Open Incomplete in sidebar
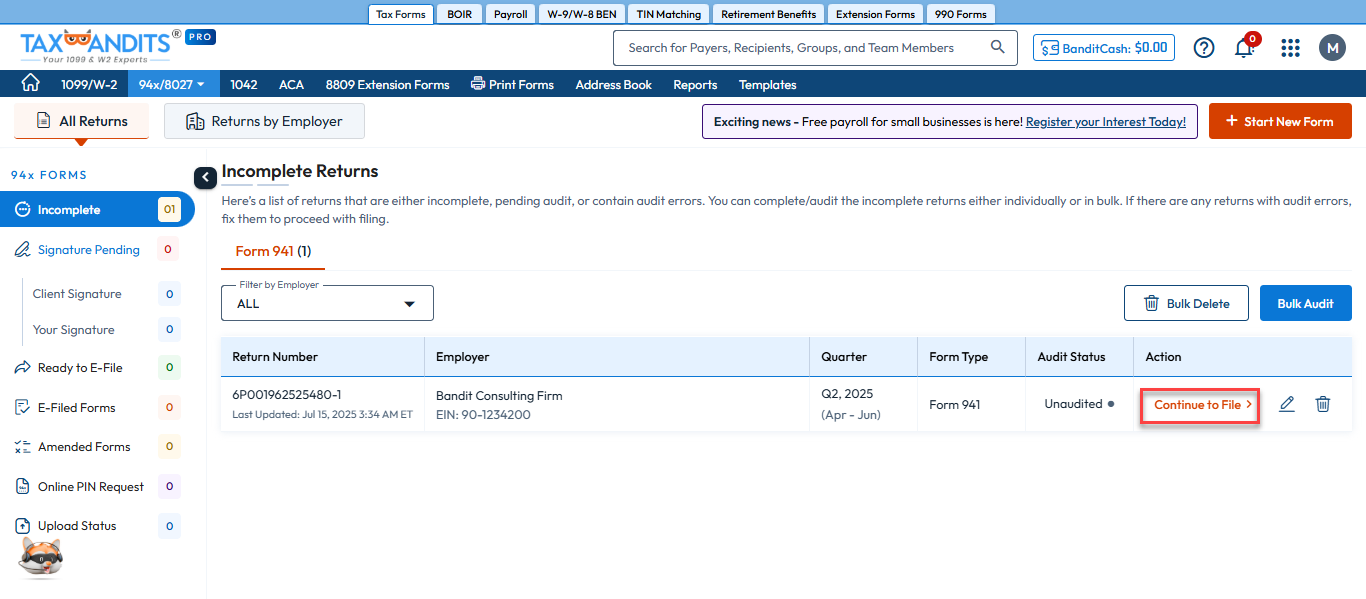Screen dimensions: 1366x599 pos(97,210)
